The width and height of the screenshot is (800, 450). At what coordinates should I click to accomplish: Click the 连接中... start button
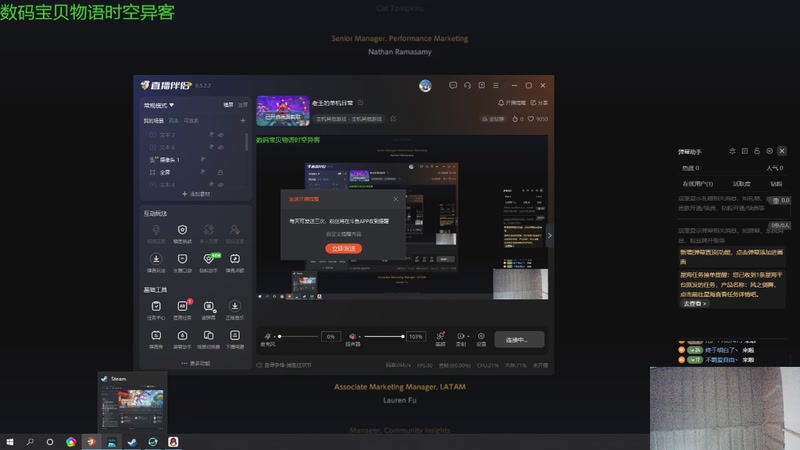[x=519, y=340]
